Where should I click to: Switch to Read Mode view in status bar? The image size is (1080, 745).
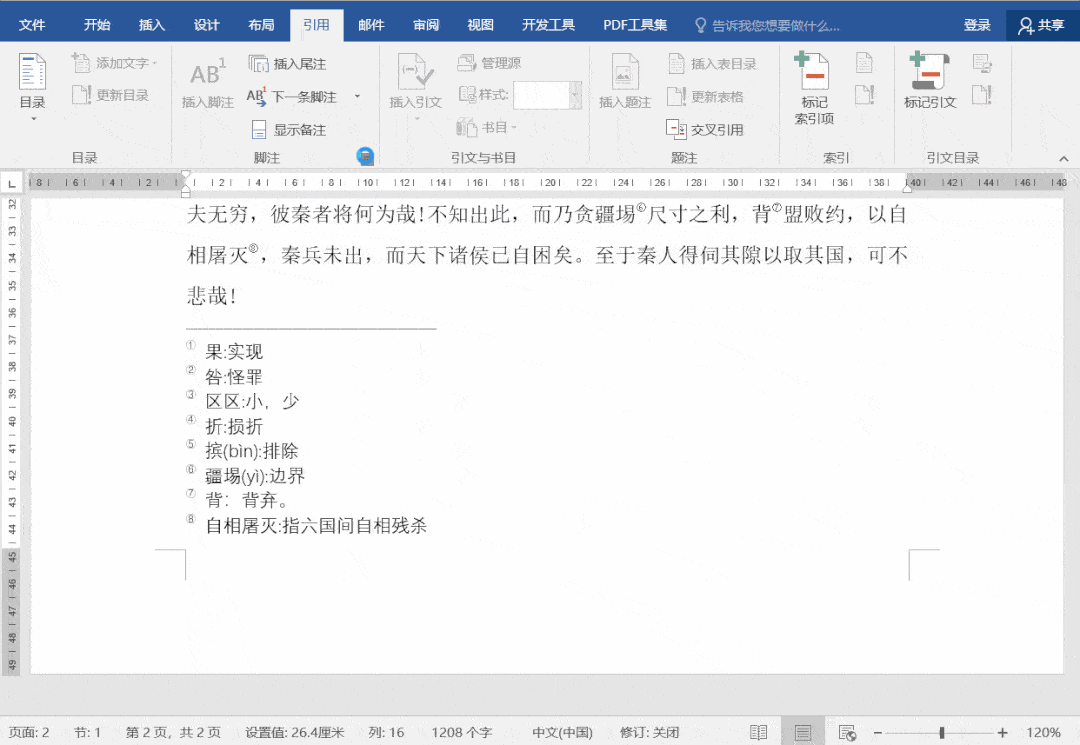759,732
